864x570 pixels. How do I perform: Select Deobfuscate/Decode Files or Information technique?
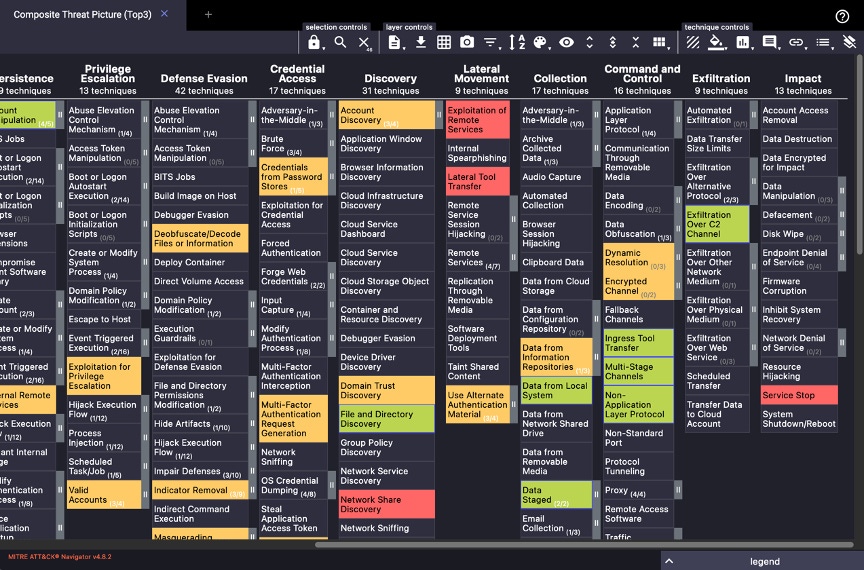click(x=199, y=238)
